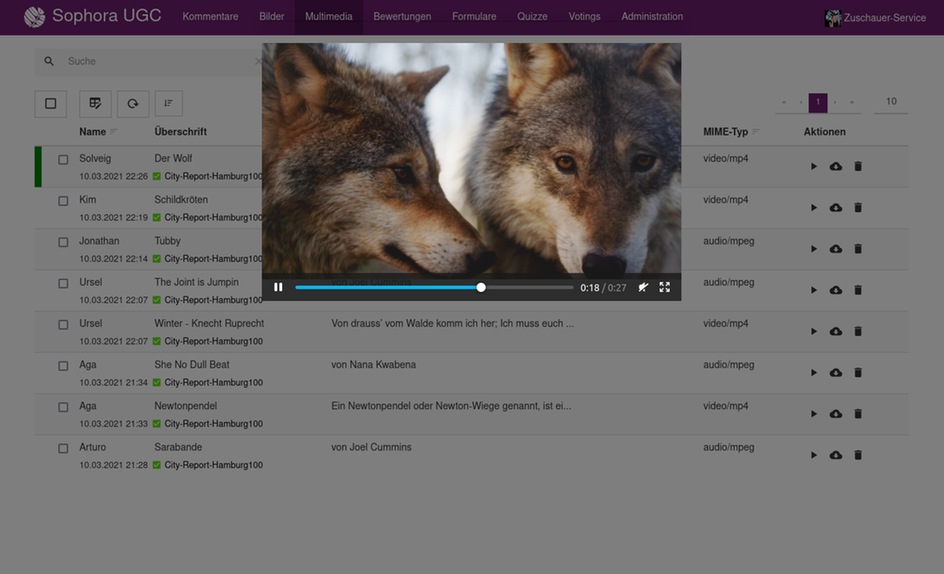Go to last page arrow
944x574 pixels.
pyautogui.click(x=852, y=102)
